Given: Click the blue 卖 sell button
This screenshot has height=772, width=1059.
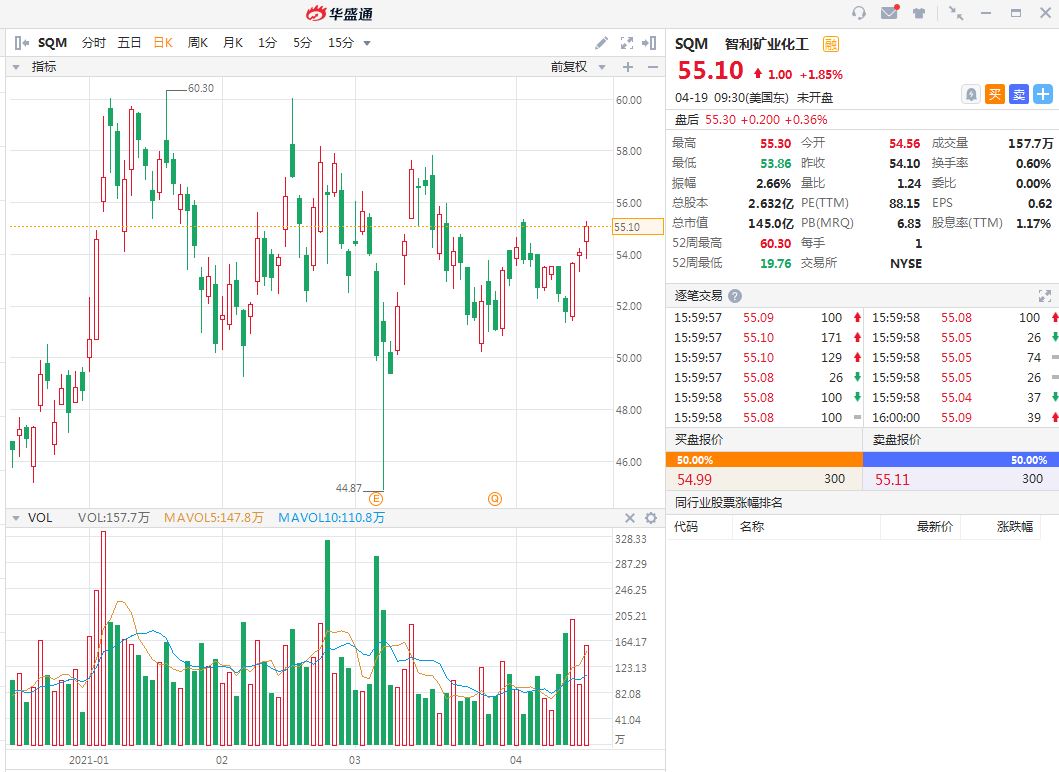Looking at the screenshot, I should click(x=1018, y=94).
